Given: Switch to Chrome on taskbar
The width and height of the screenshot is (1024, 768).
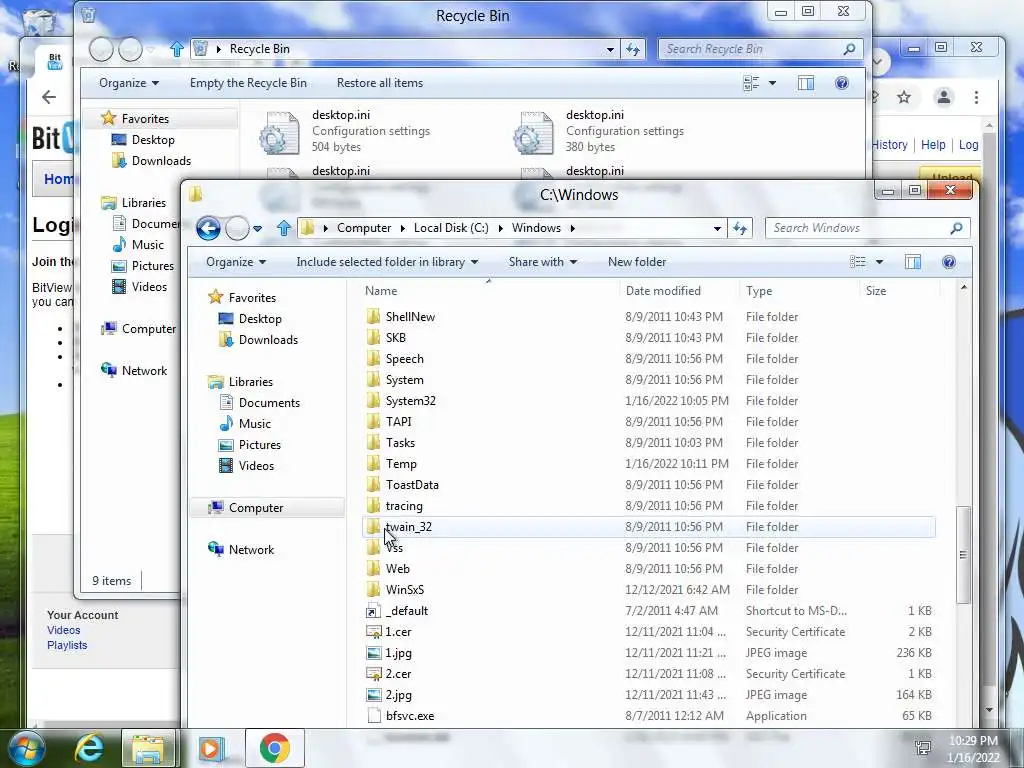Looking at the screenshot, I should [x=275, y=748].
